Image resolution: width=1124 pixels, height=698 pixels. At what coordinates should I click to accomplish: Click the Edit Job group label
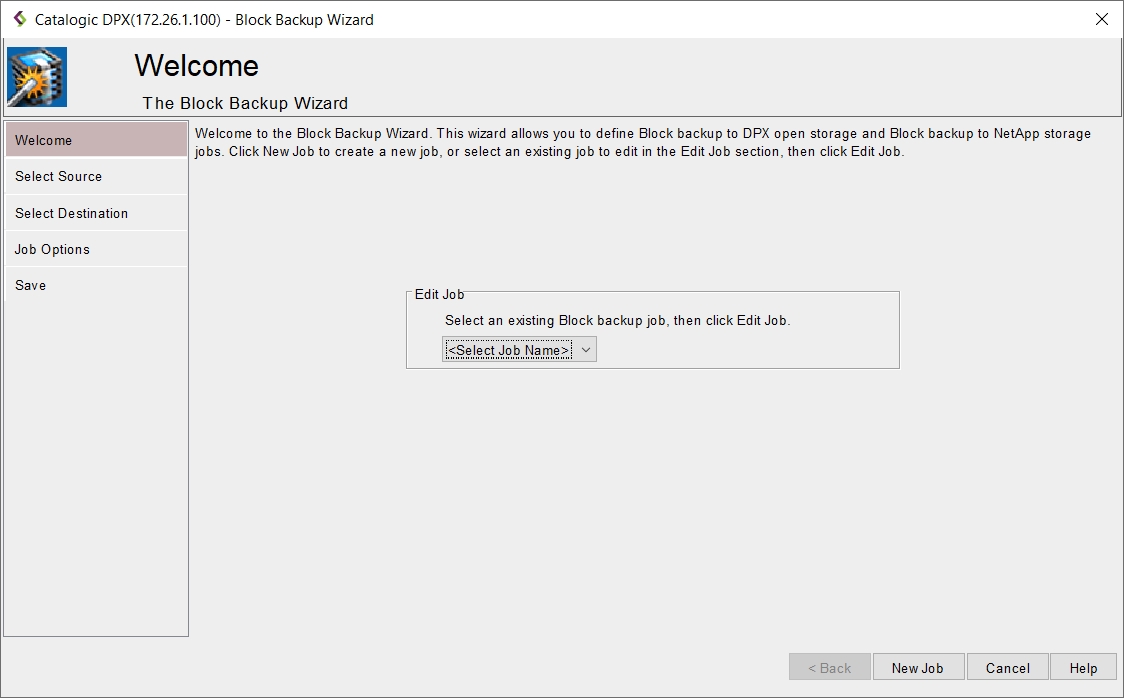click(x=439, y=294)
